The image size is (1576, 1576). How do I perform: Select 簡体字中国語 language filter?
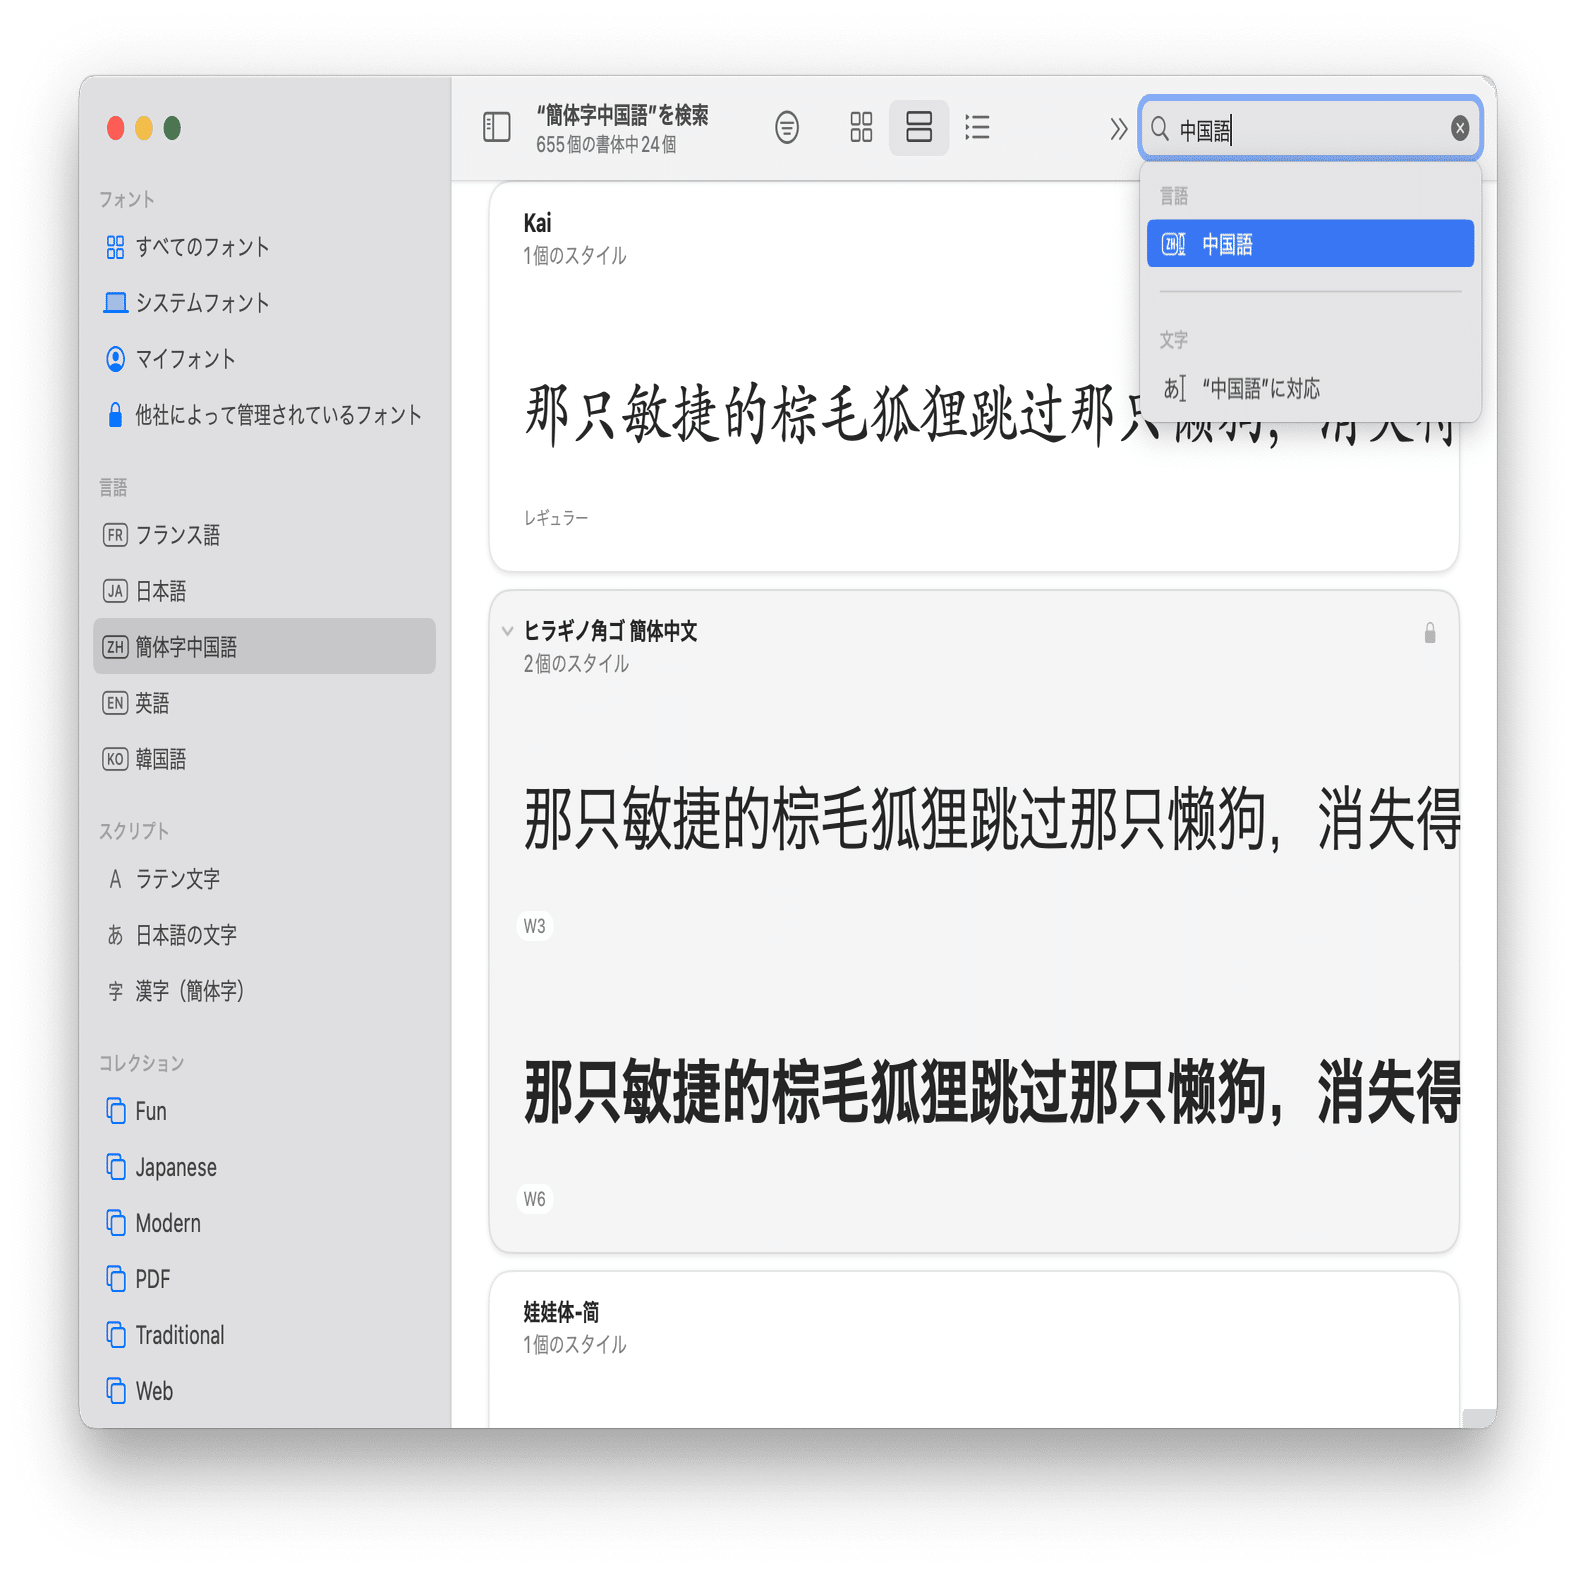pos(264,646)
